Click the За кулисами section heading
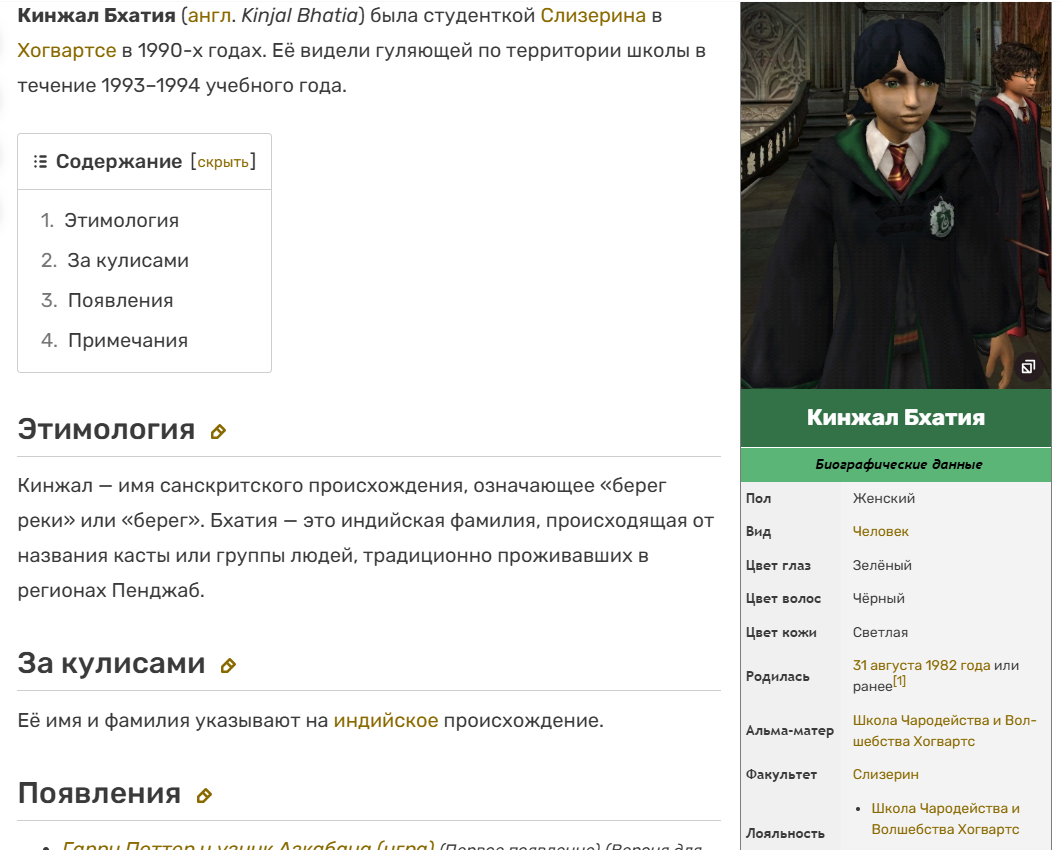Image resolution: width=1059 pixels, height=850 pixels. [x=111, y=663]
